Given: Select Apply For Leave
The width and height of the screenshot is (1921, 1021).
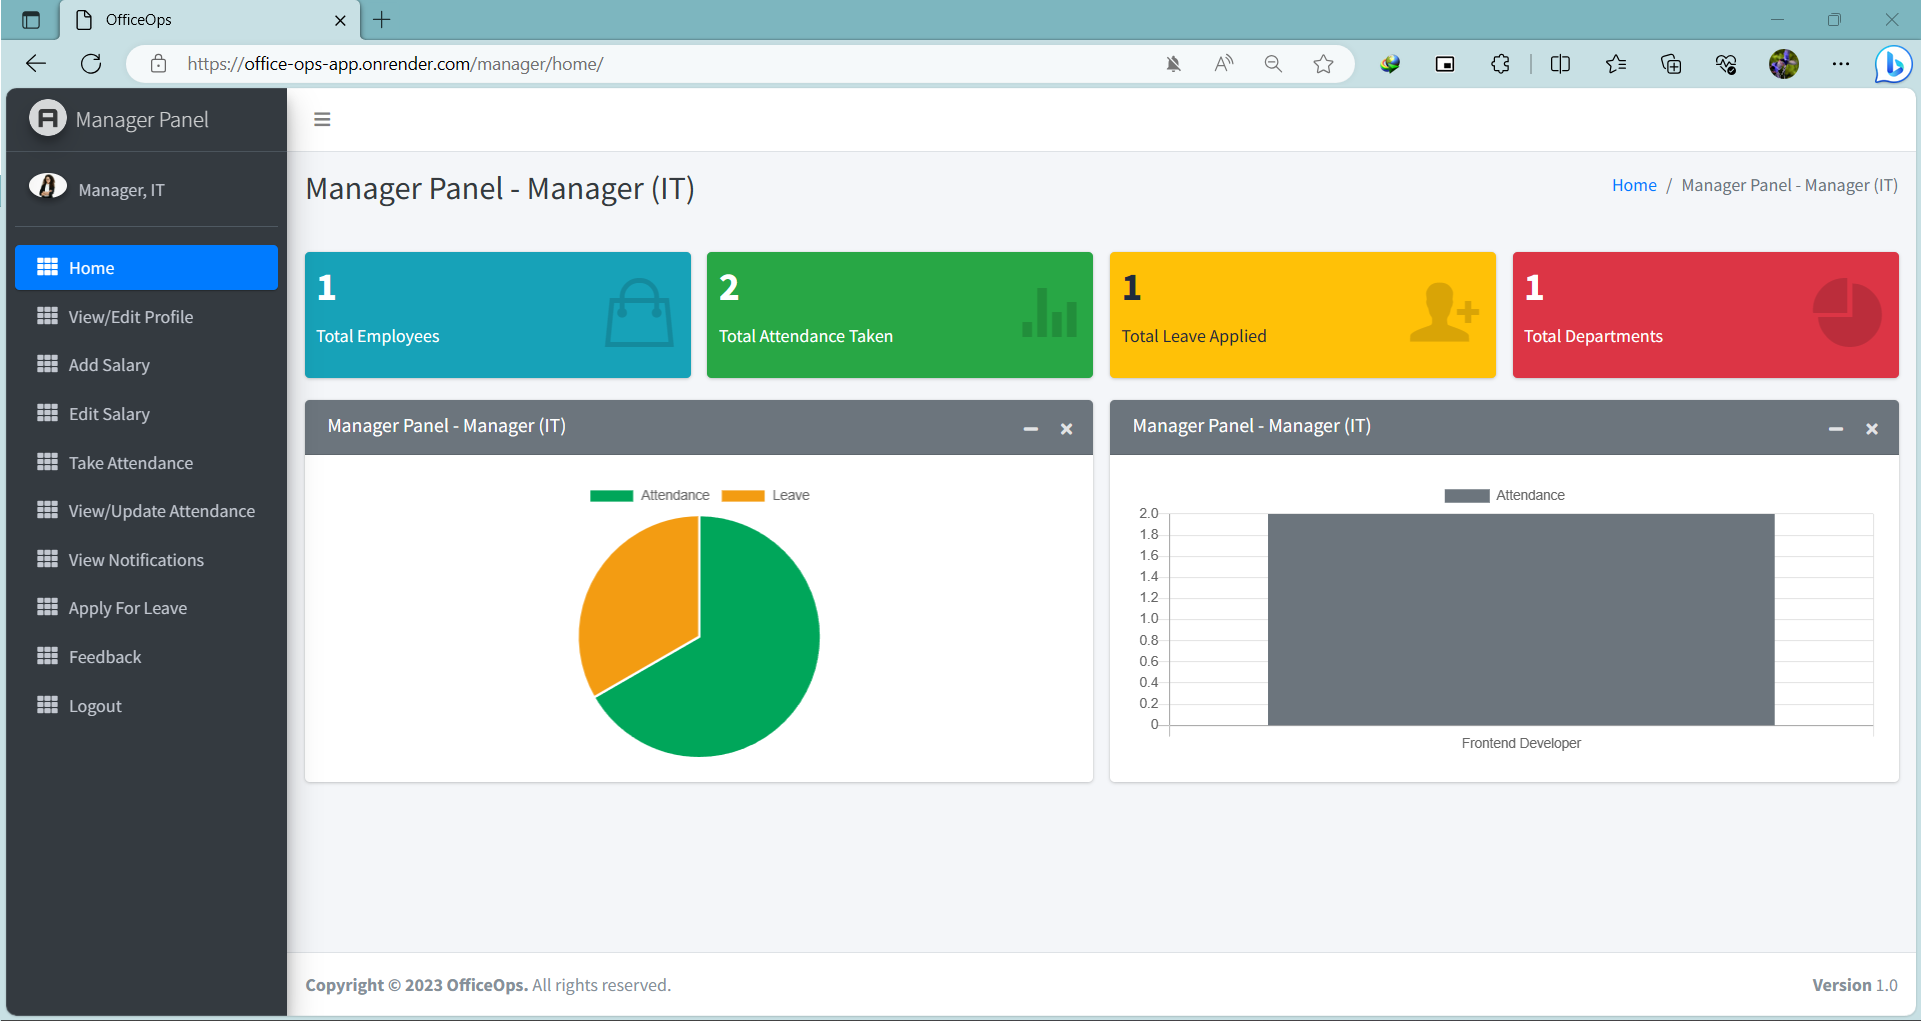Looking at the screenshot, I should coord(146,608).
